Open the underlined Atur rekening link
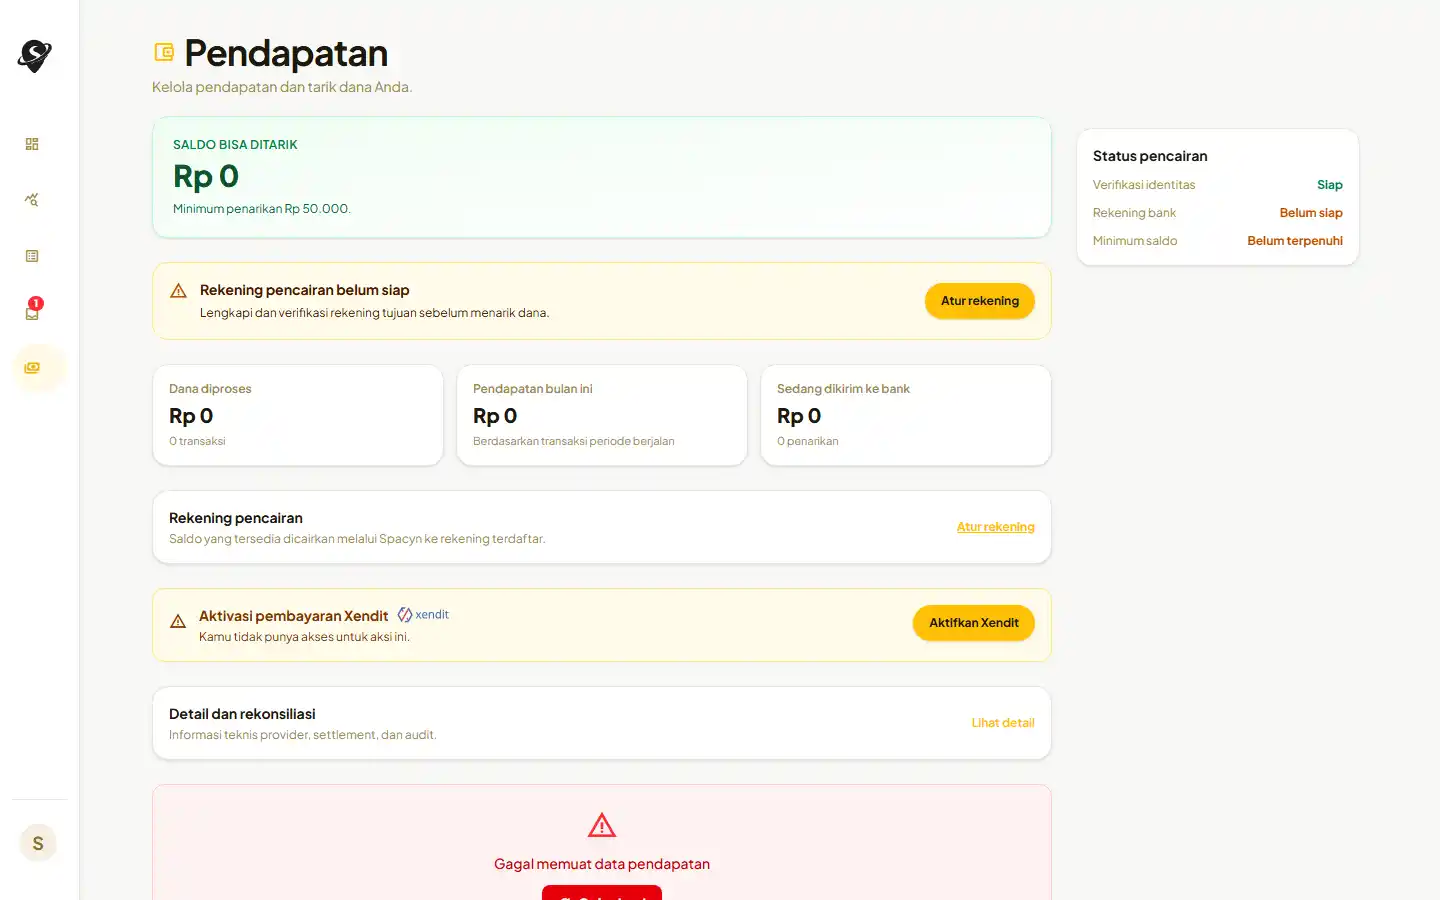The width and height of the screenshot is (1440, 900). tap(996, 527)
